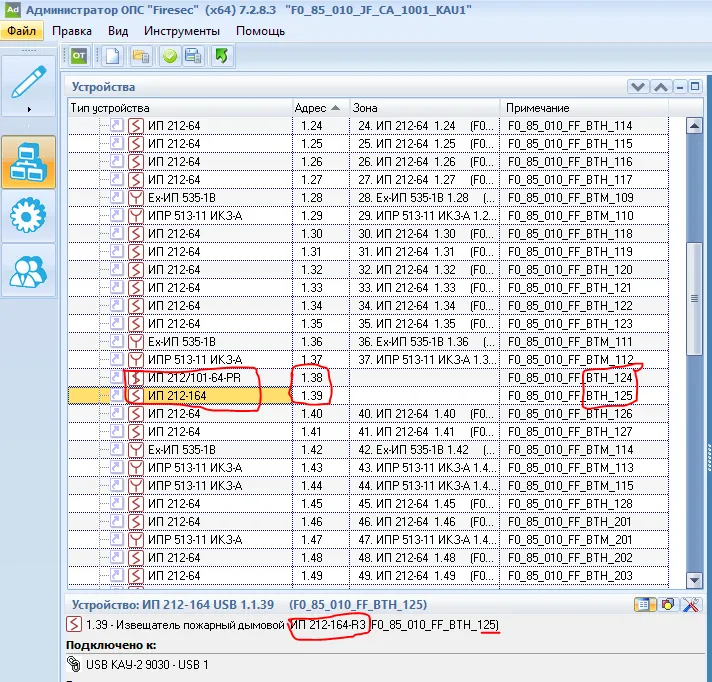Select ИП 212-64 row at address 1.25
Image resolution: width=712 pixels, height=682 pixels.
[x=368, y=144]
